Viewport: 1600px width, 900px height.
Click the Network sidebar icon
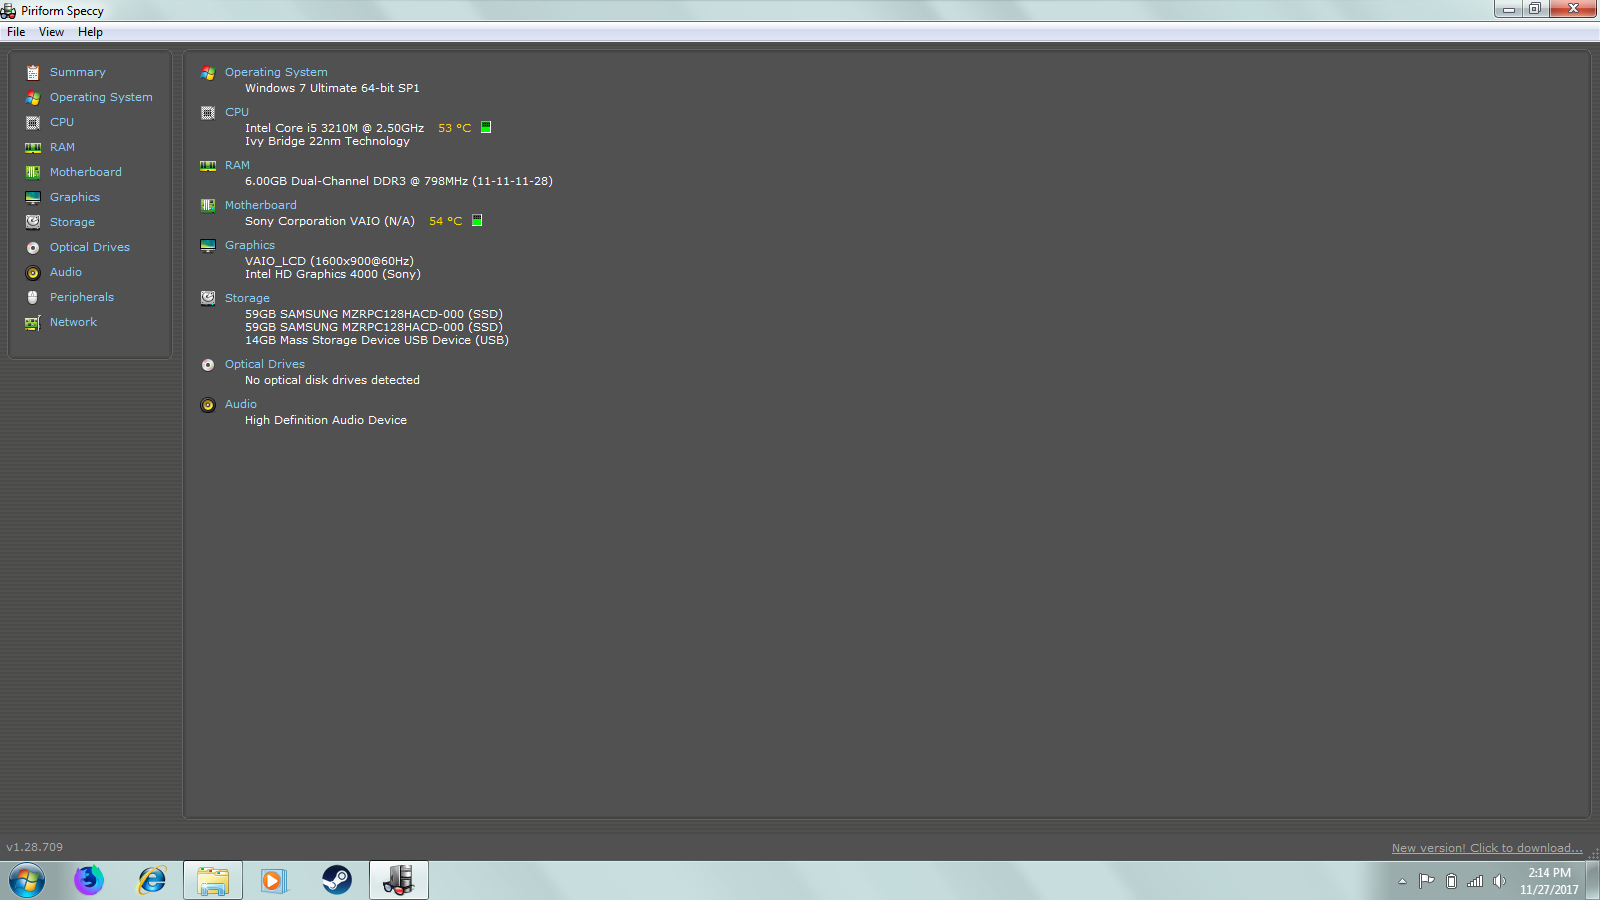point(33,322)
